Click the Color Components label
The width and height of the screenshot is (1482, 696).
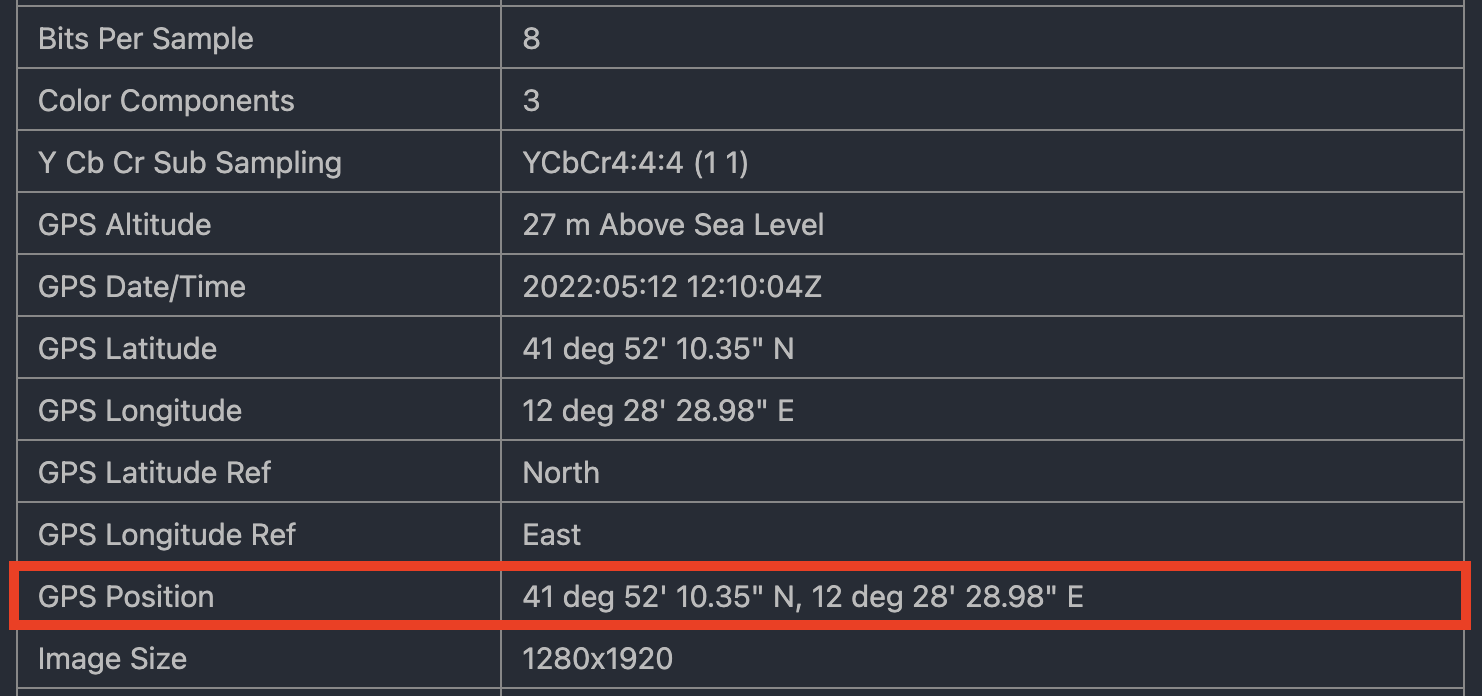166,101
